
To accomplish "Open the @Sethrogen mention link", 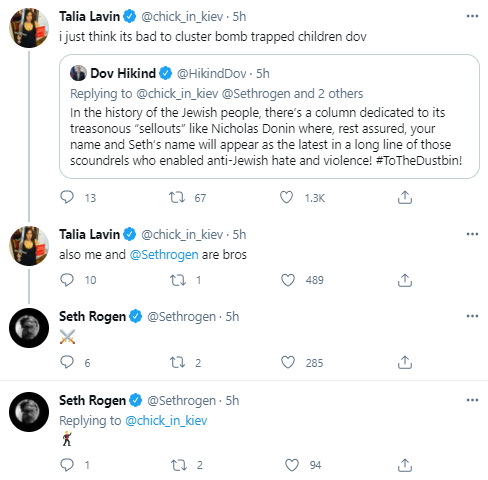I will (x=164, y=255).
